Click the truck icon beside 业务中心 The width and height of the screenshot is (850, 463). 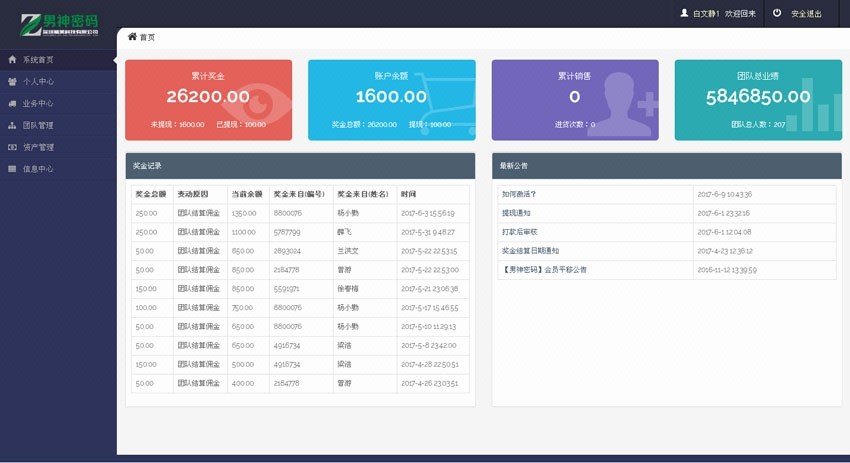click(12, 103)
